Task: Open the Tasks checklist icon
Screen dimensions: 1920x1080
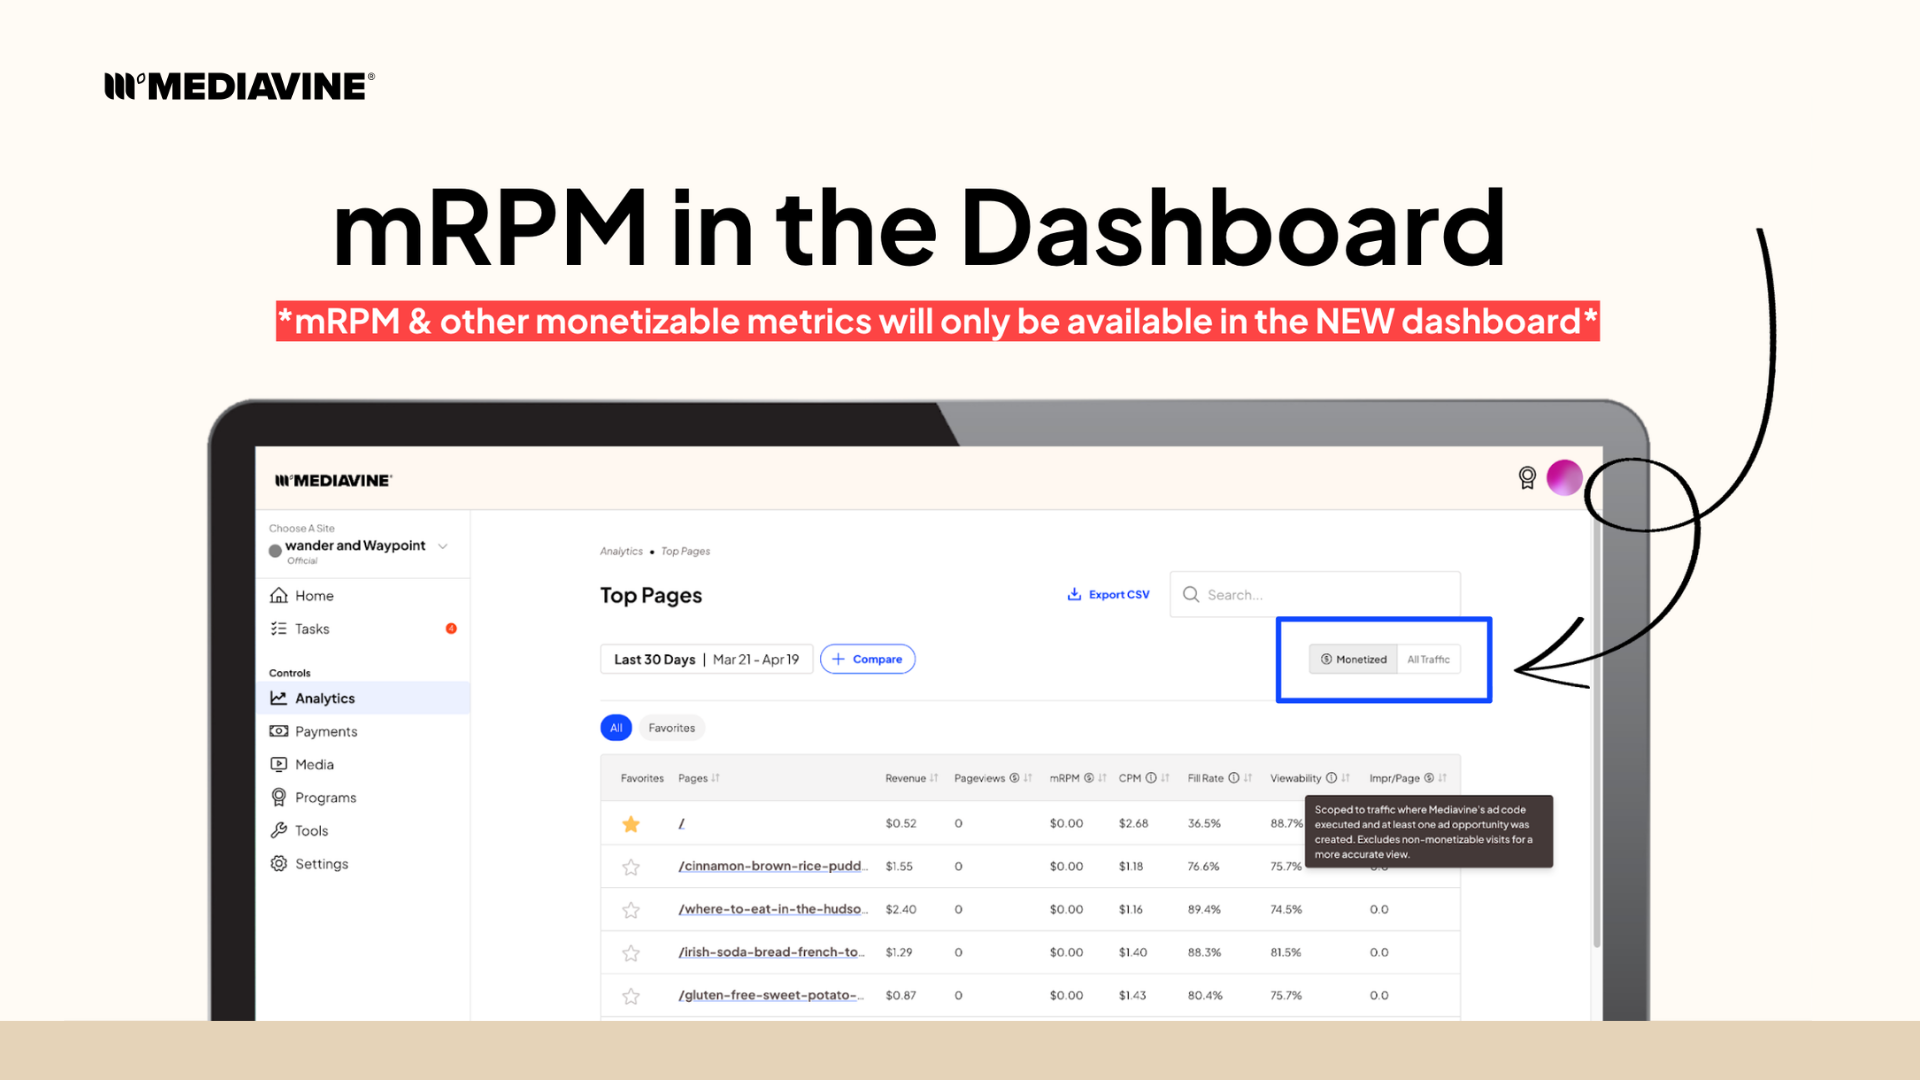Action: click(279, 629)
